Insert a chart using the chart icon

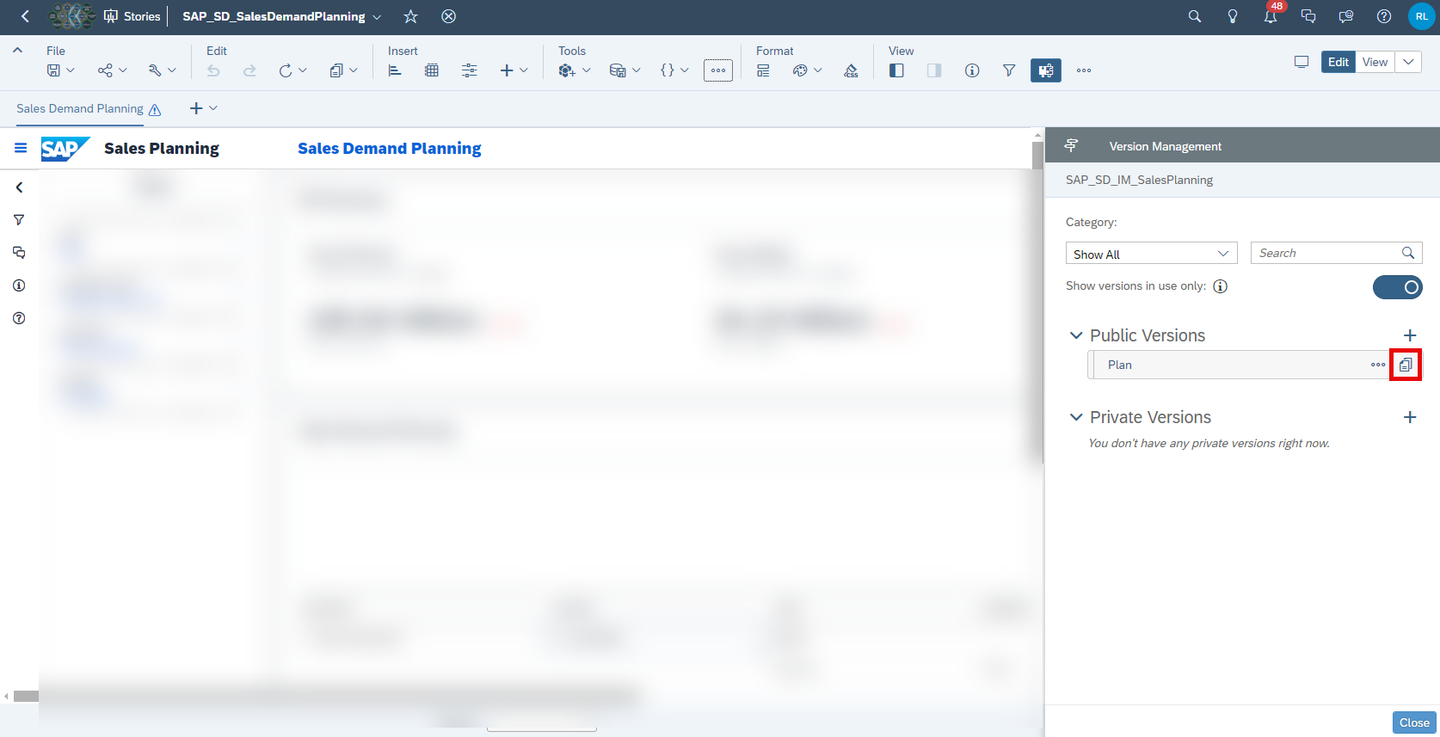[x=395, y=70]
